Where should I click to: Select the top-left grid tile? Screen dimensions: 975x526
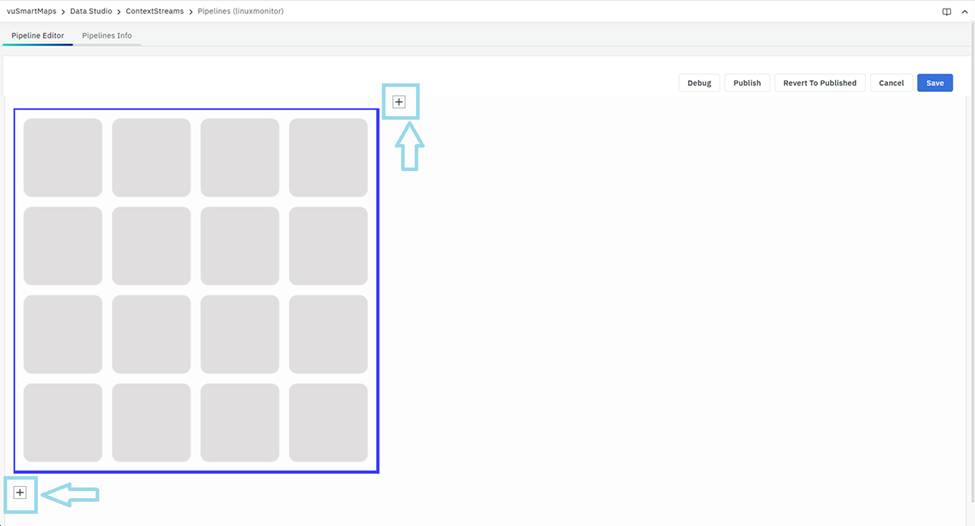pyautogui.click(x=63, y=158)
